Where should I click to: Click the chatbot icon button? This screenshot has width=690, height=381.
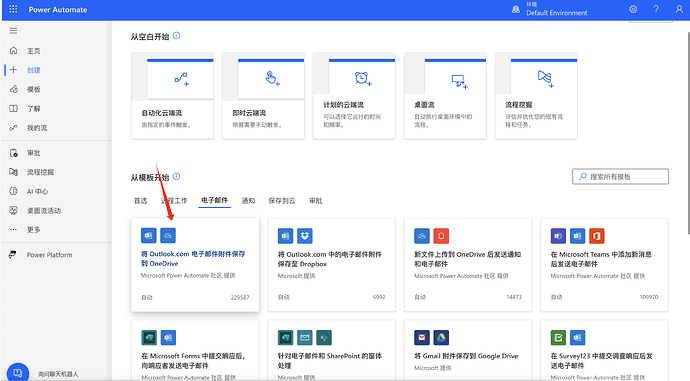pyautogui.click(x=18, y=373)
